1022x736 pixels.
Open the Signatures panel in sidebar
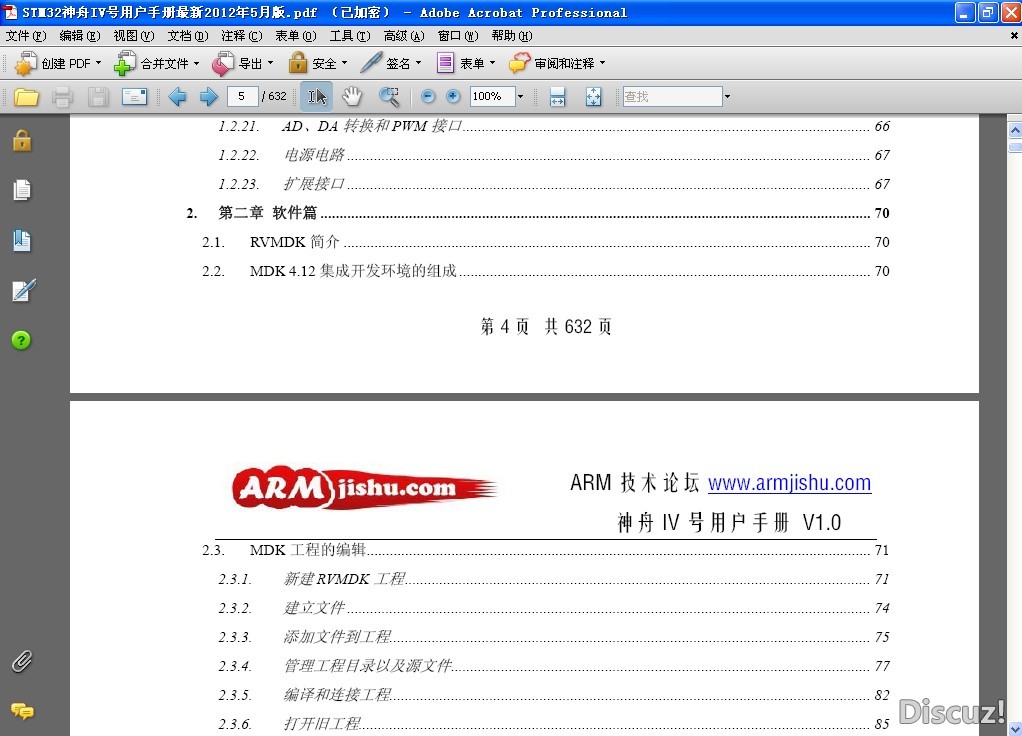point(23,290)
